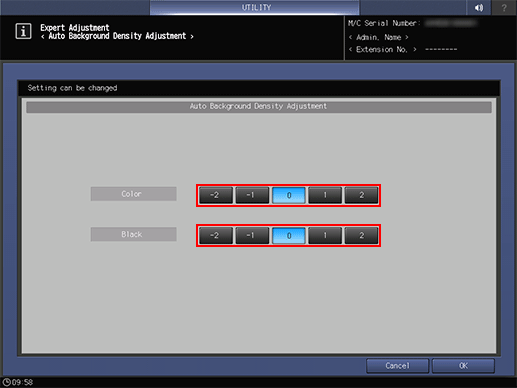Set Black density to 1

pyautogui.click(x=325, y=236)
